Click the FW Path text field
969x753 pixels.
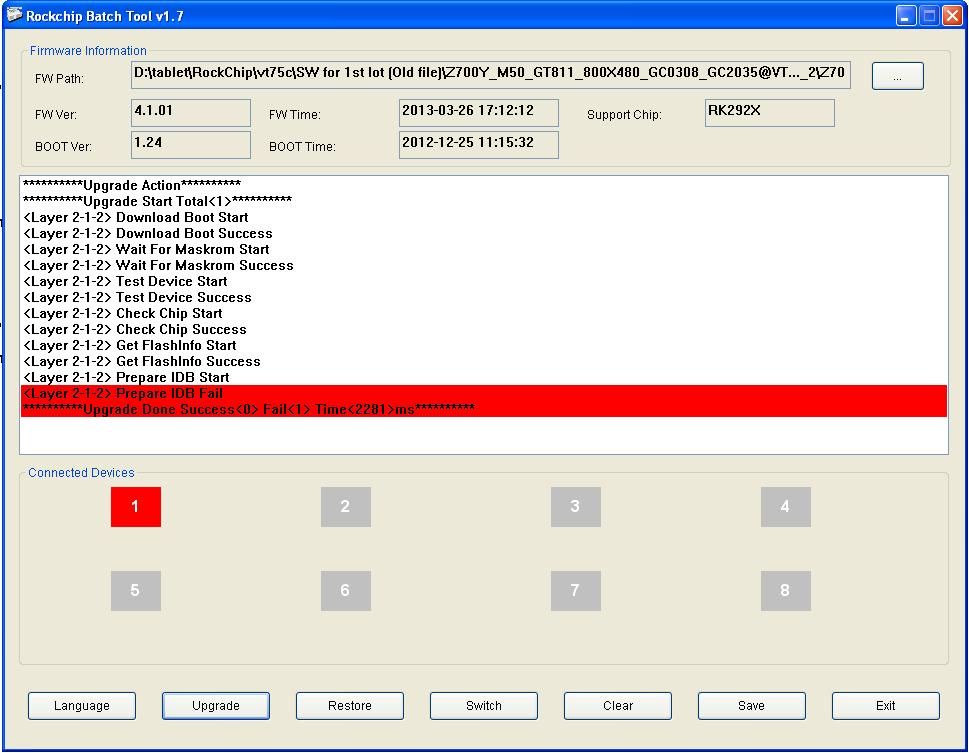coord(490,75)
